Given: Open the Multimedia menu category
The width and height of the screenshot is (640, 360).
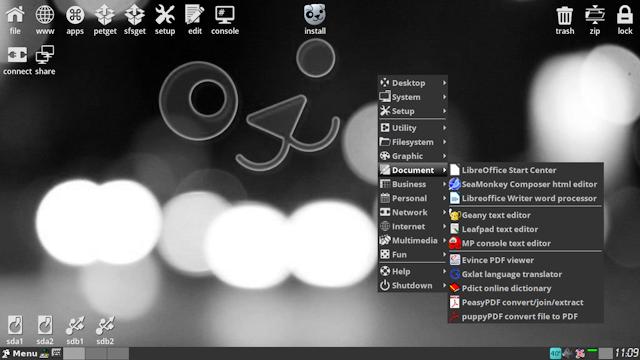Looking at the screenshot, I should [413, 240].
